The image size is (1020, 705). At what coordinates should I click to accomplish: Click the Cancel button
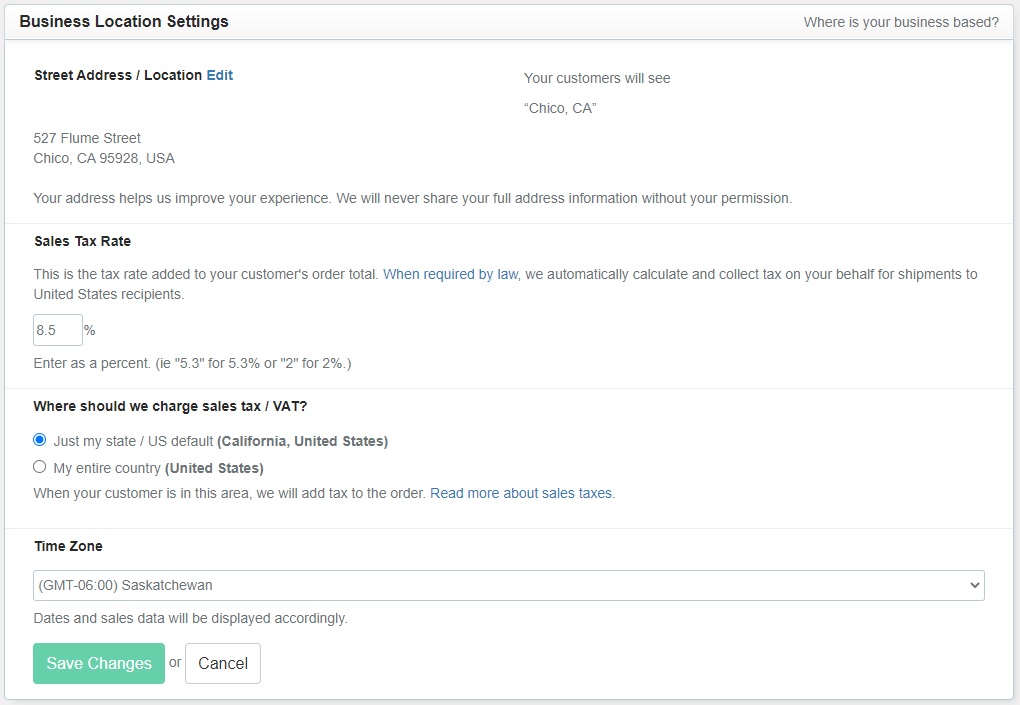(x=223, y=663)
